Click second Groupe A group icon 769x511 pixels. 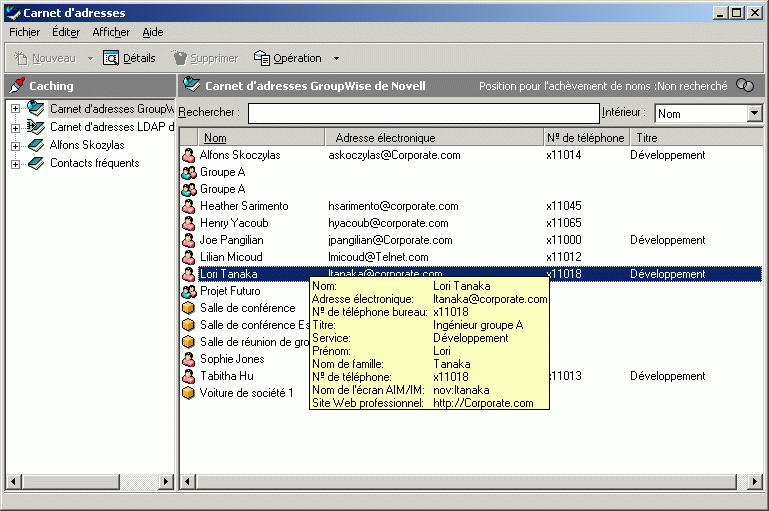[189, 189]
